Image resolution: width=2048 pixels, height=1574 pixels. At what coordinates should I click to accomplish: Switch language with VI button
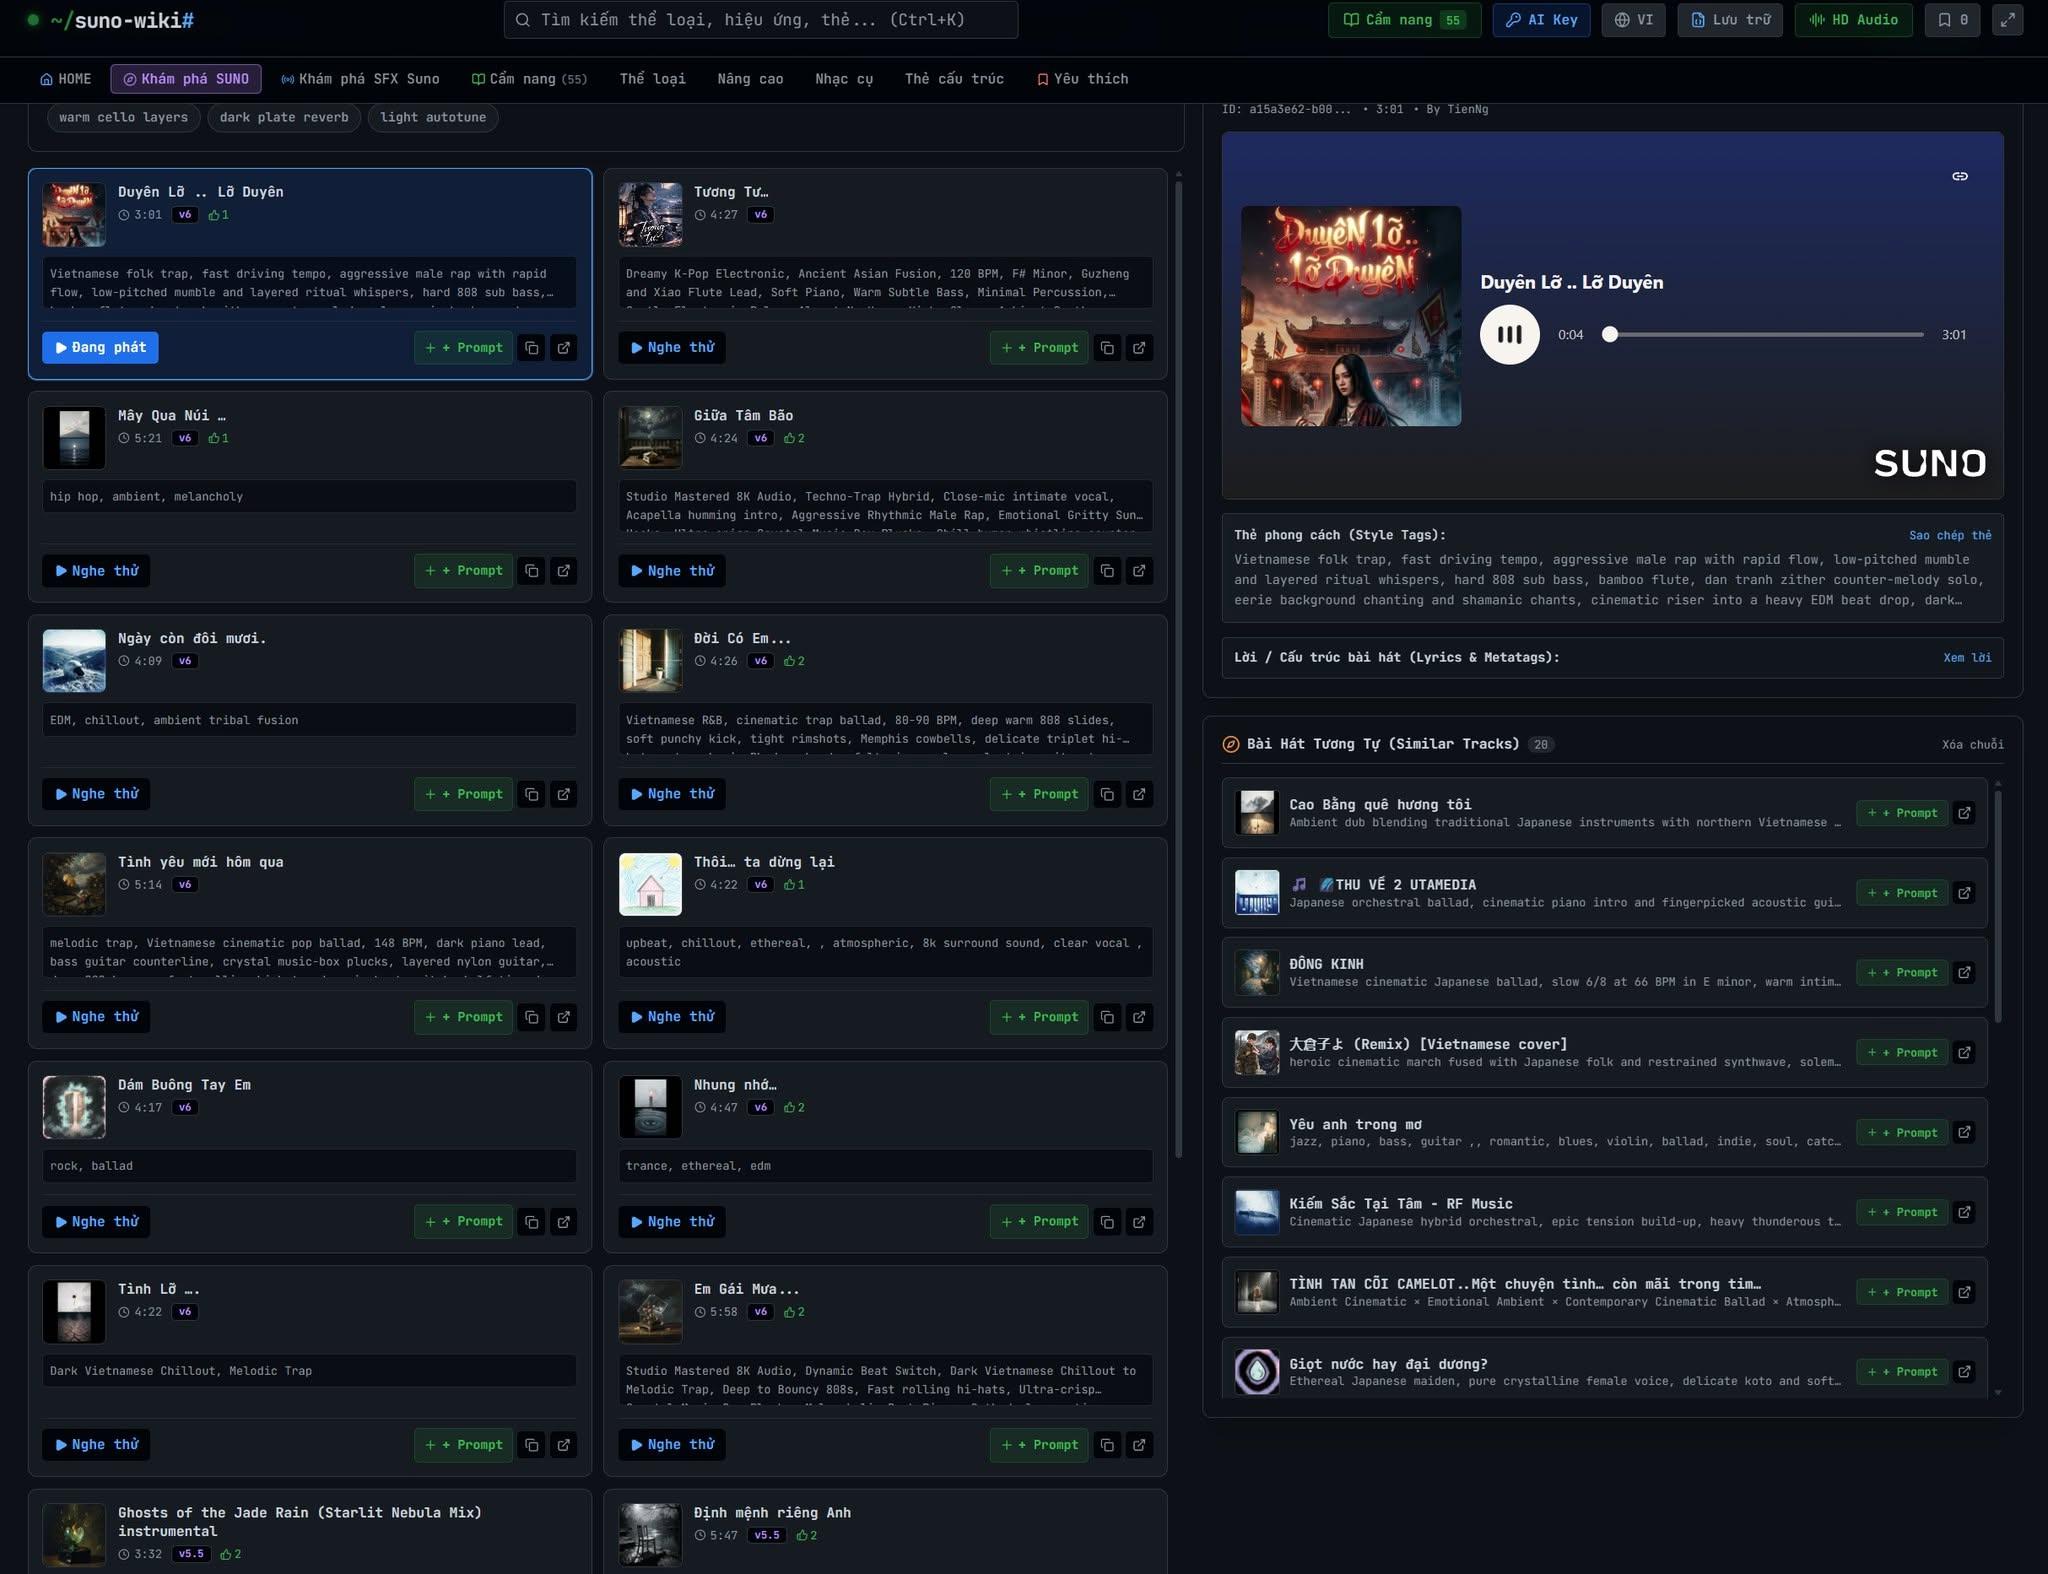(1633, 20)
